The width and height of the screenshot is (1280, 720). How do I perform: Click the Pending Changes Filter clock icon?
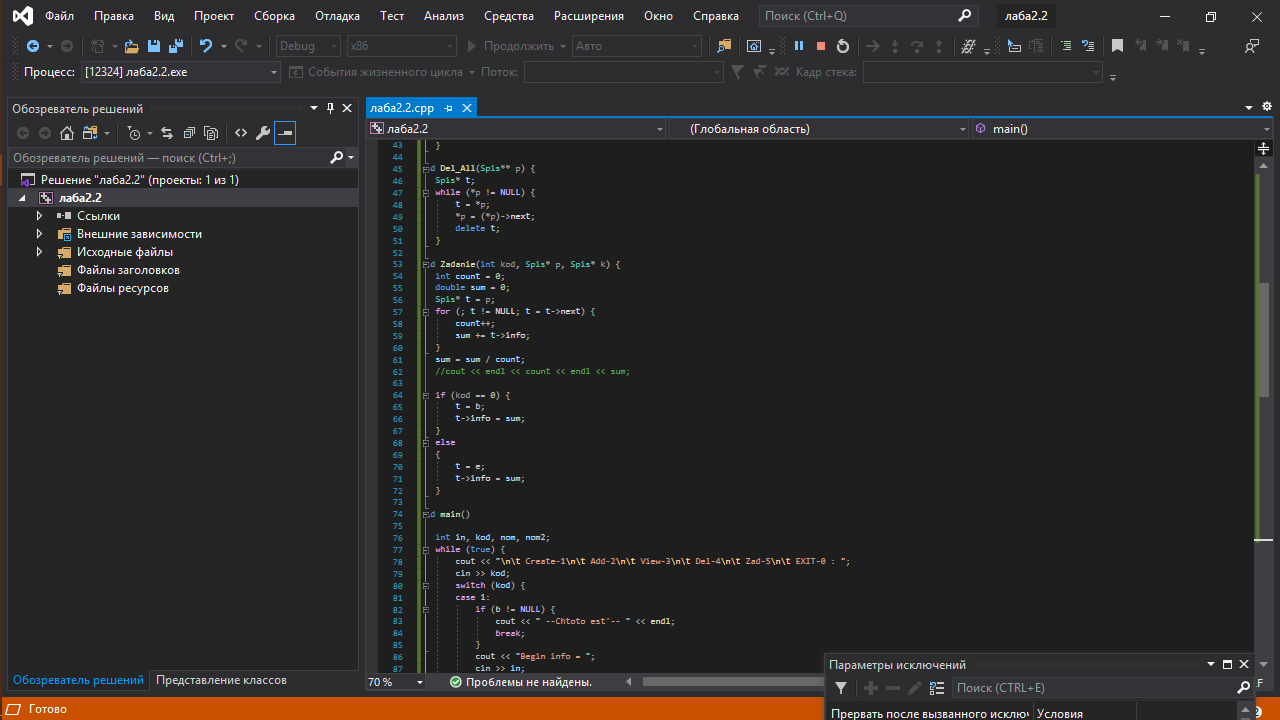[134, 133]
